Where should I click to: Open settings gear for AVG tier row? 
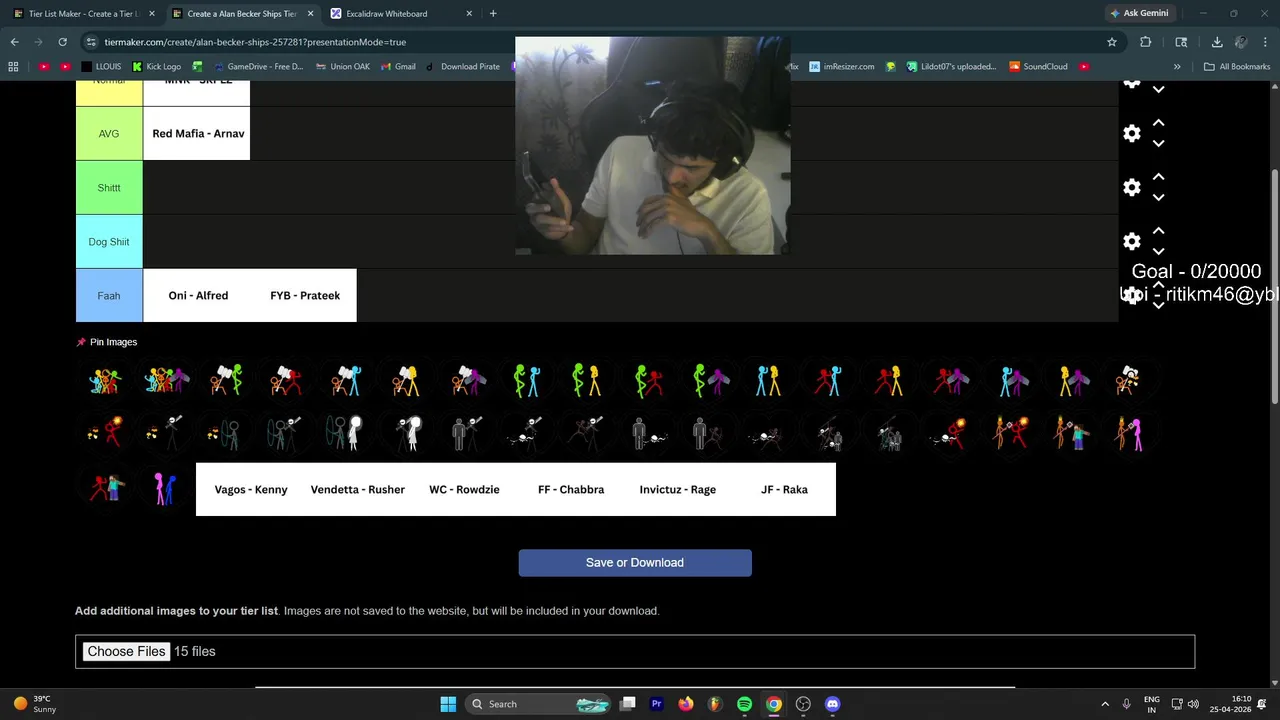pyautogui.click(x=1132, y=134)
